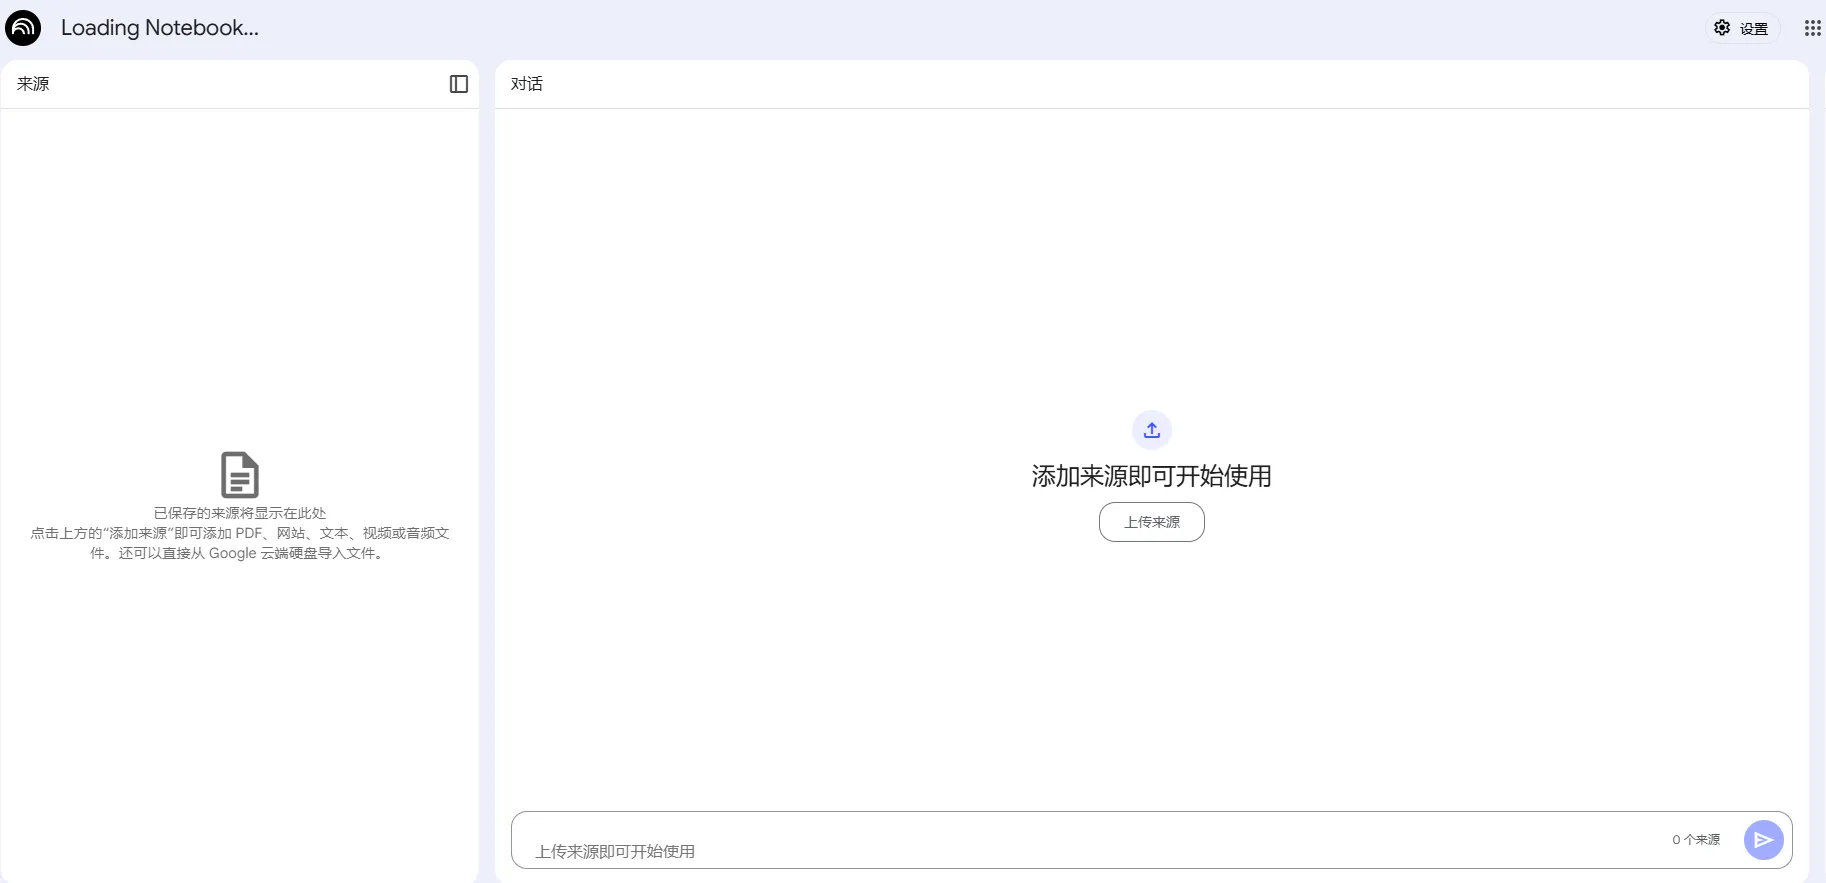Viewport: 1826px width, 883px height.
Task: Click the 0 个来源 counter
Action: click(1696, 840)
